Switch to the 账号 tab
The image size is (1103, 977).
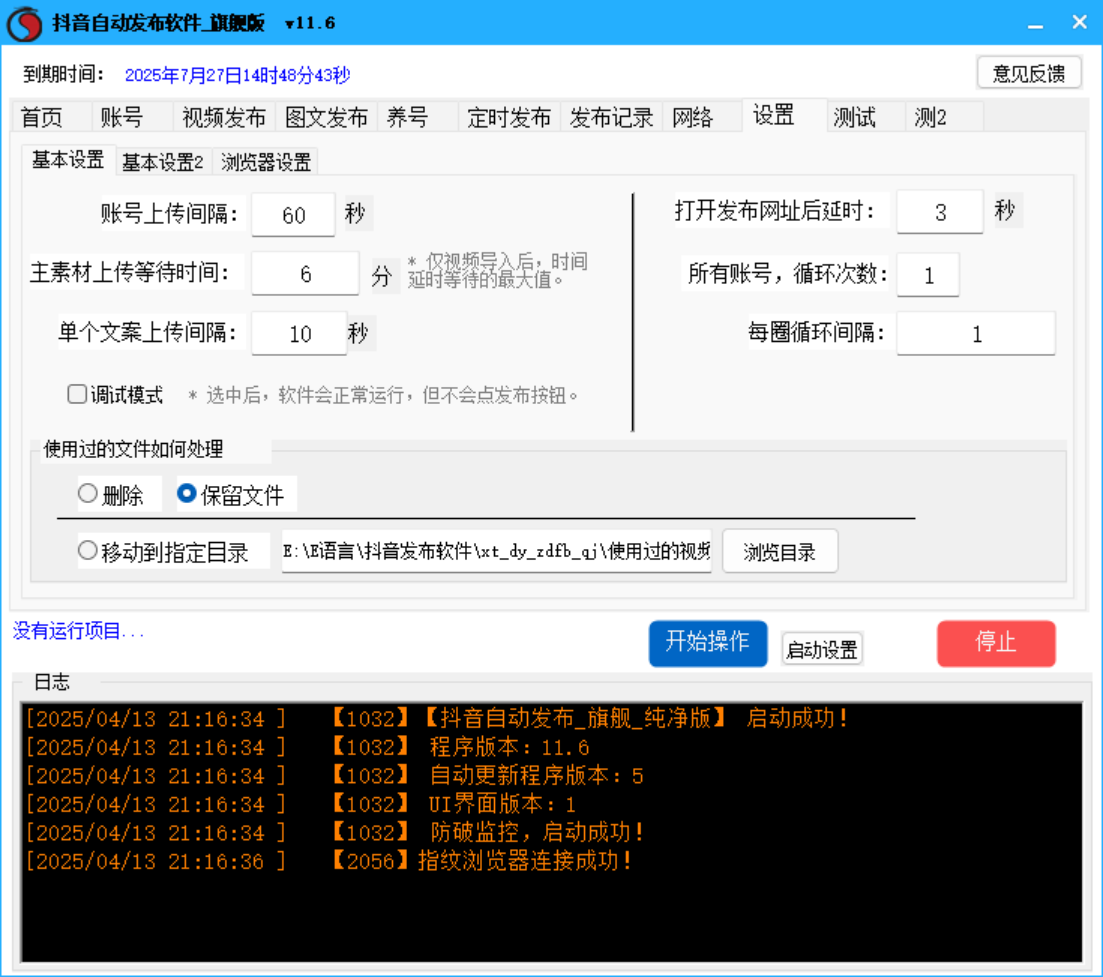pos(132,117)
